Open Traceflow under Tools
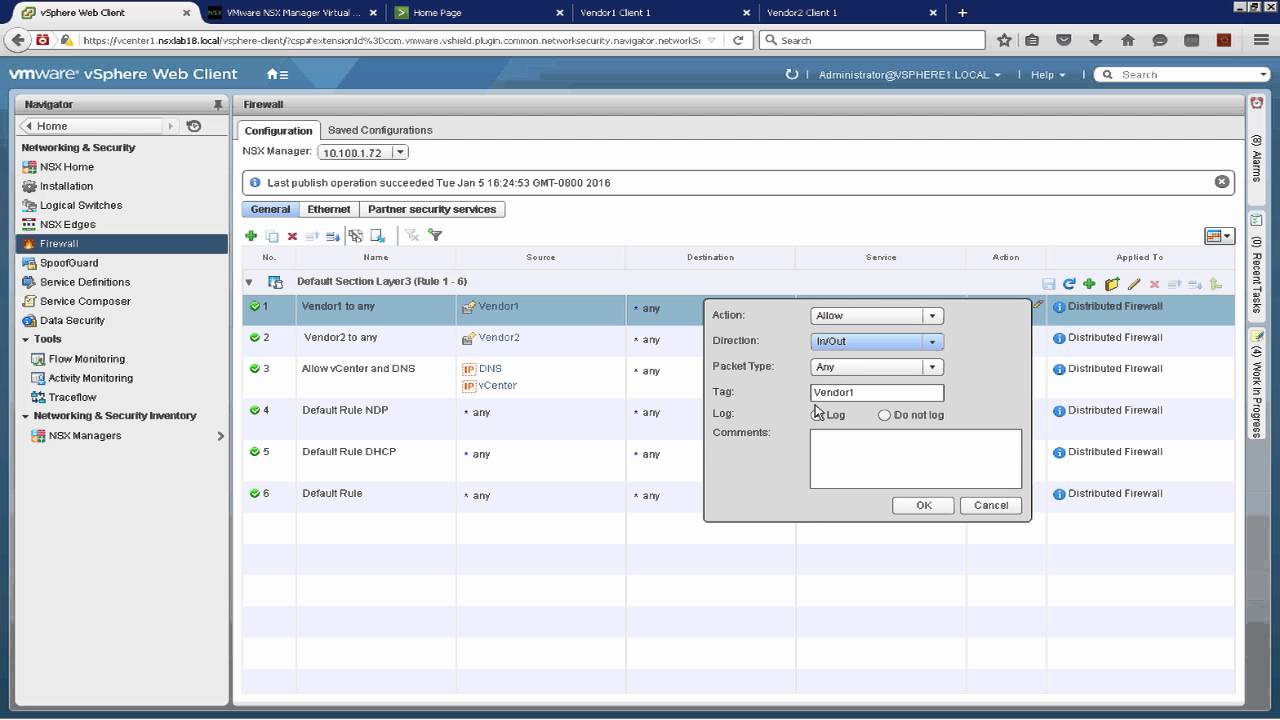1280x720 pixels. (72, 397)
